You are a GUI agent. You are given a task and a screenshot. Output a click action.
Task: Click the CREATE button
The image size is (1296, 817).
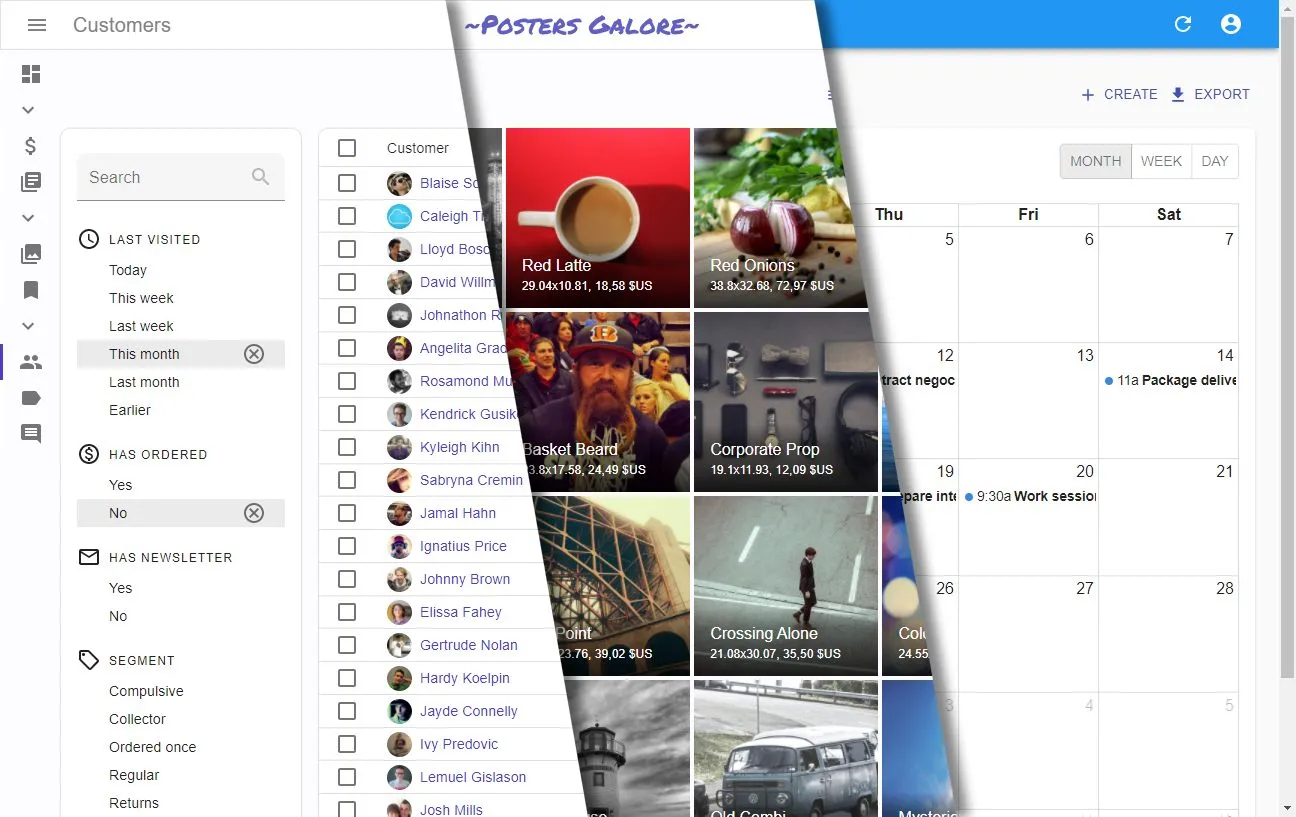(x=1119, y=94)
